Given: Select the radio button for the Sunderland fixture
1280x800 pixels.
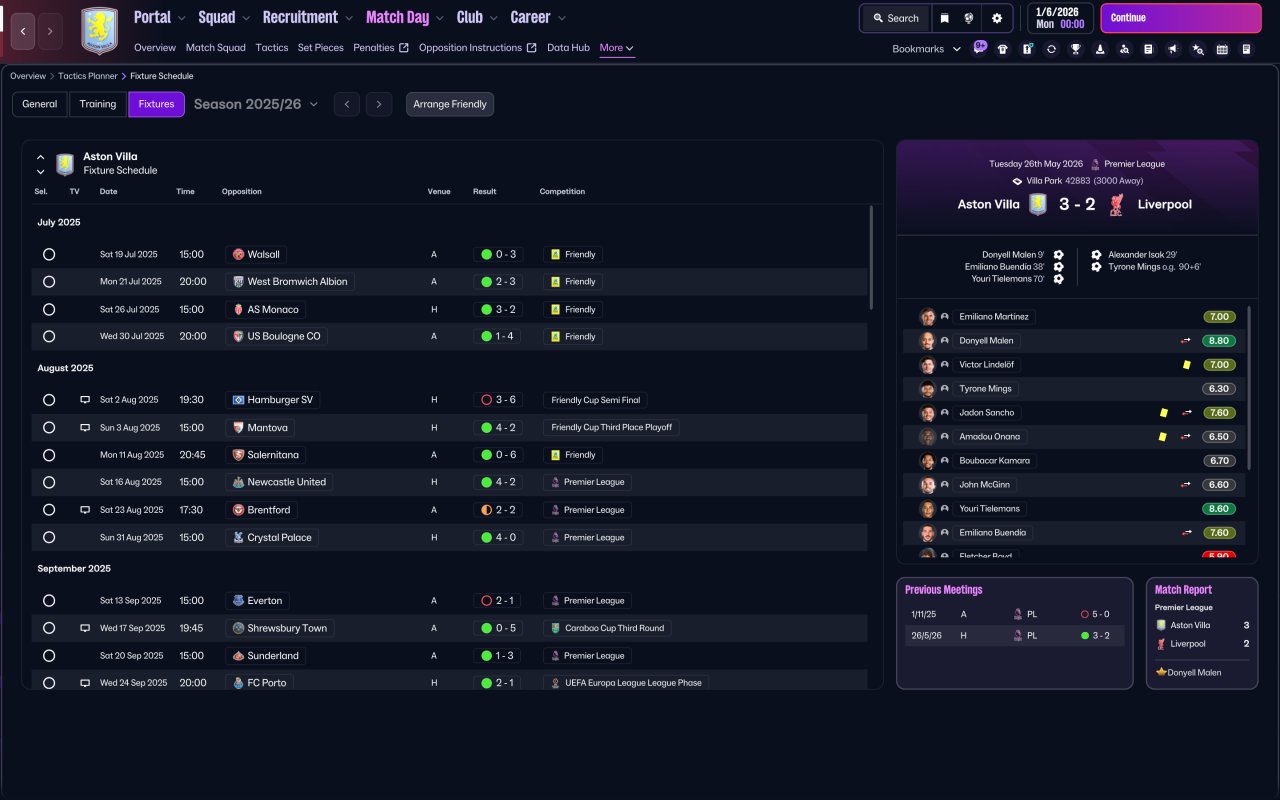Looking at the screenshot, I should 49,656.
